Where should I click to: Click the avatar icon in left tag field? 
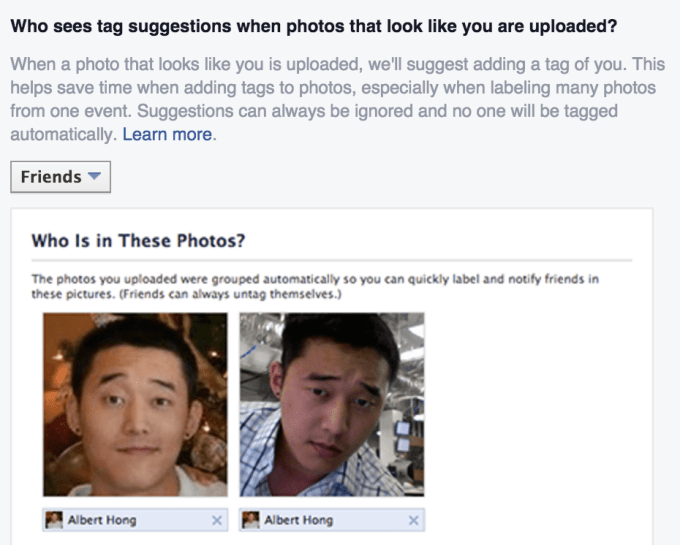point(54,520)
